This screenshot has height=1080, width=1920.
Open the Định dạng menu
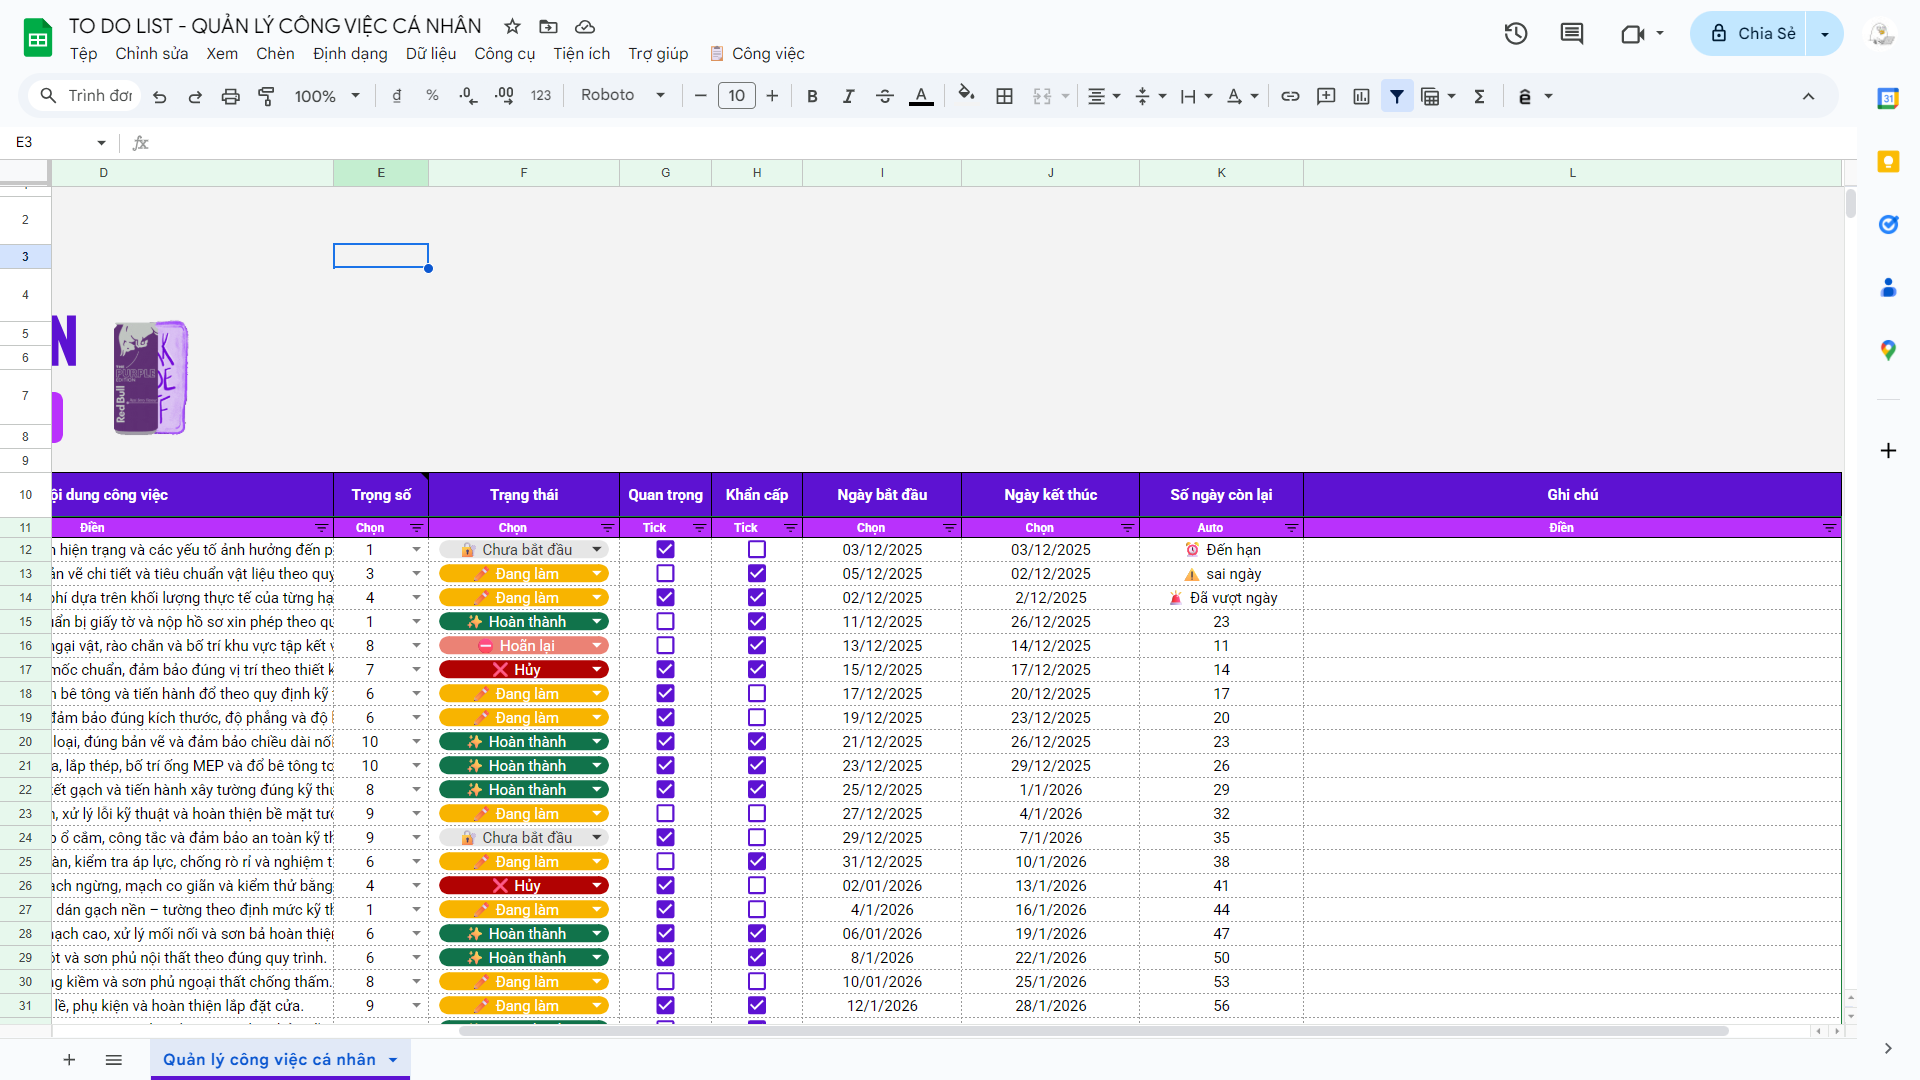click(x=350, y=54)
